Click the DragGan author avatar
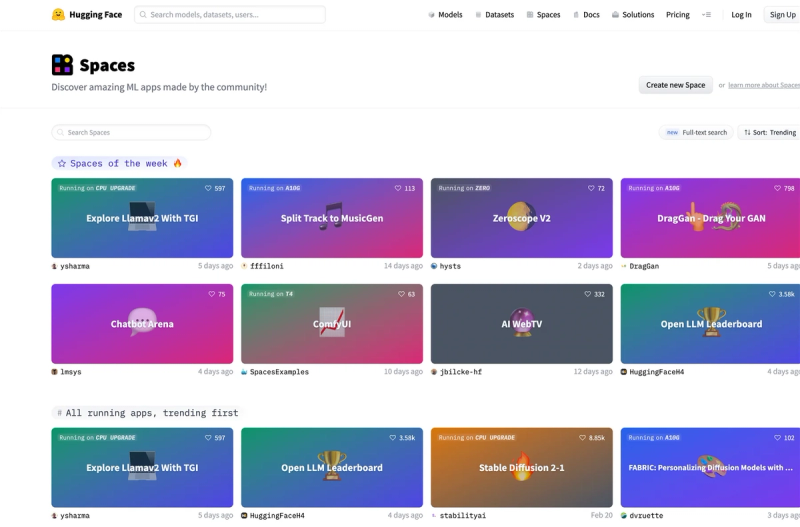 coord(623,266)
